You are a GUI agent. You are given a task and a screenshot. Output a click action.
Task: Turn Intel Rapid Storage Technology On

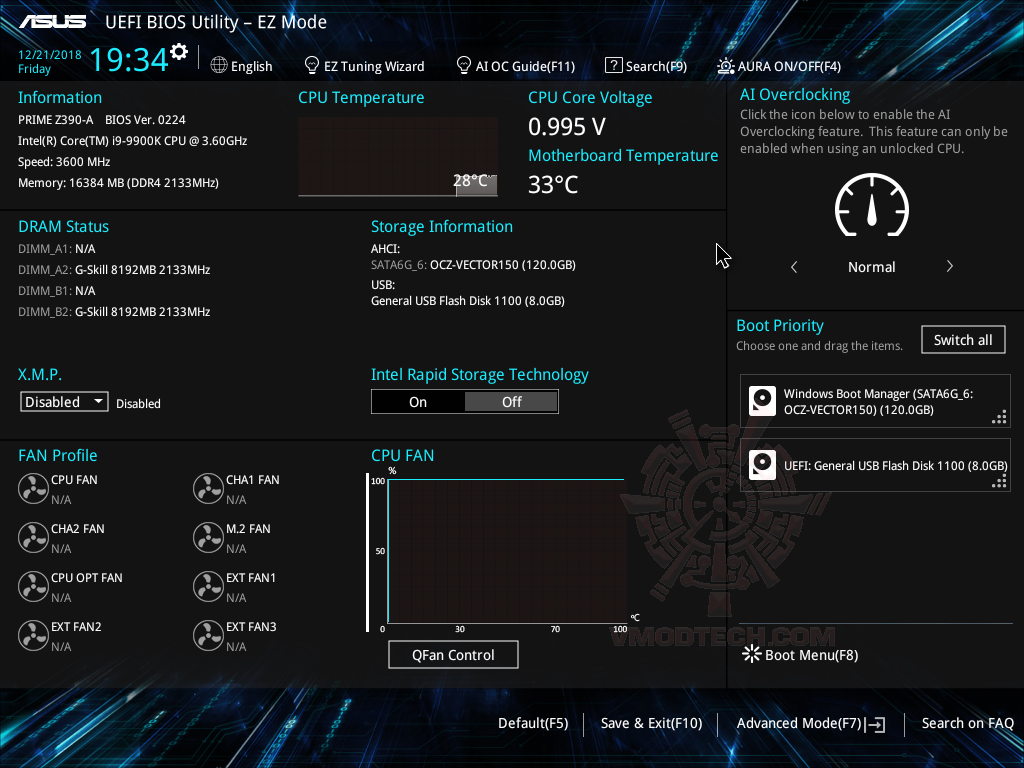pos(418,402)
